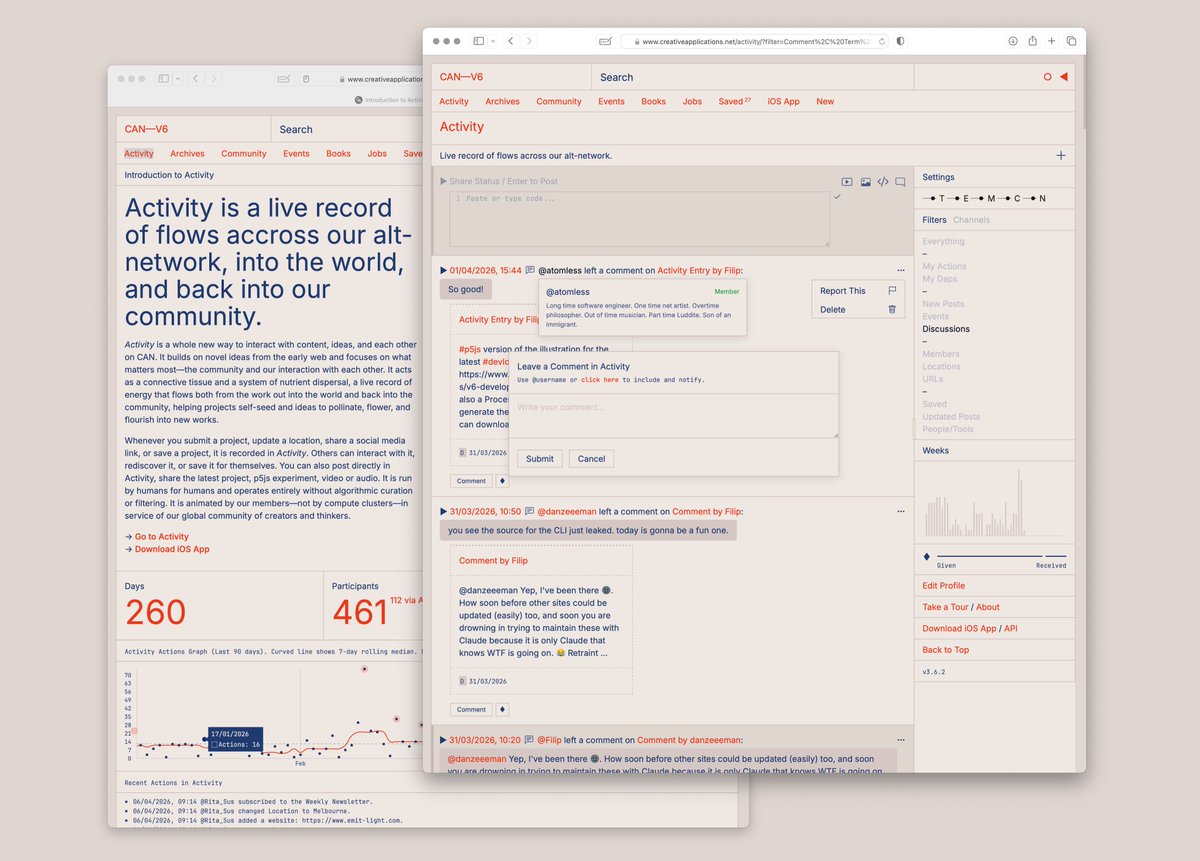Click Download iOS App link in back window
The width and height of the screenshot is (1200, 861).
pyautogui.click(x=172, y=549)
